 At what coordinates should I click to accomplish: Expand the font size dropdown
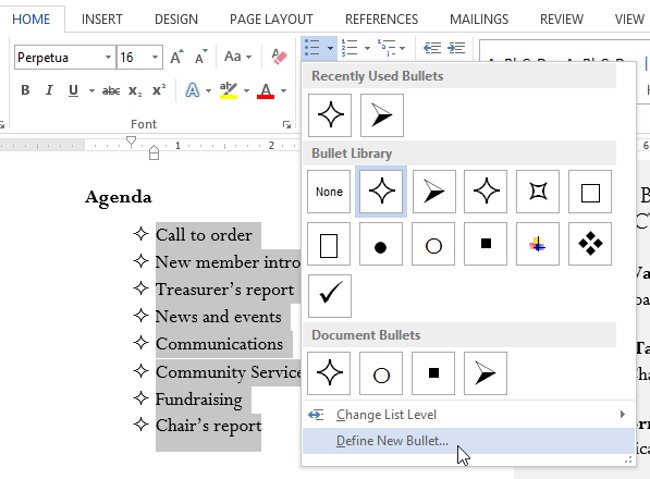click(155, 57)
